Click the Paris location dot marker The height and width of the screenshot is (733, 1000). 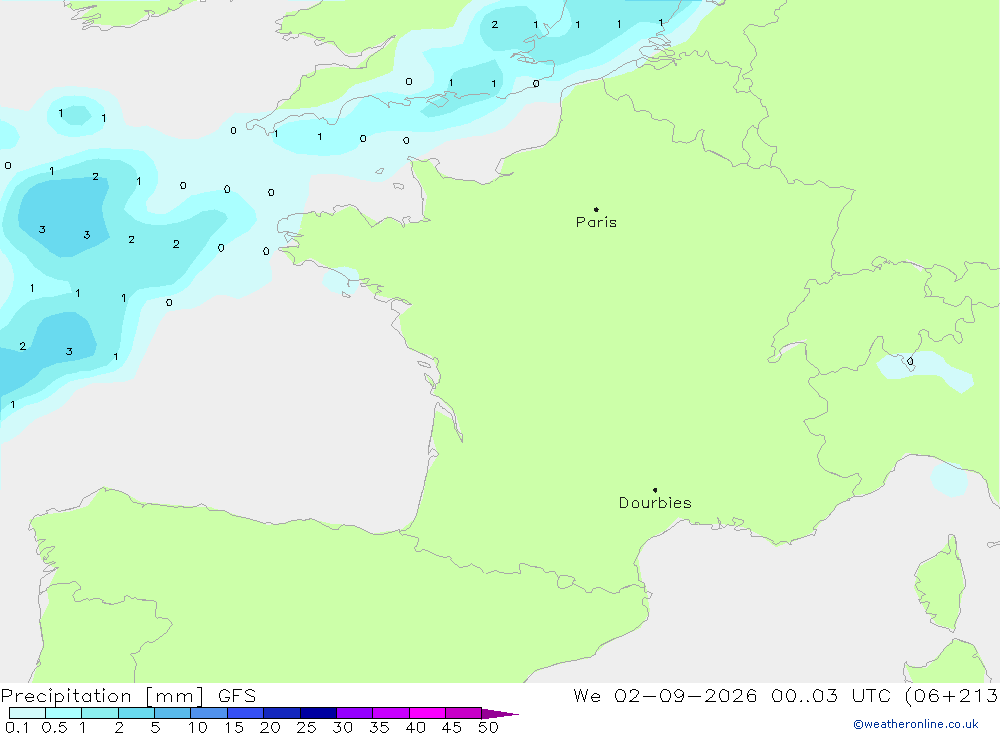pyautogui.click(x=596, y=209)
